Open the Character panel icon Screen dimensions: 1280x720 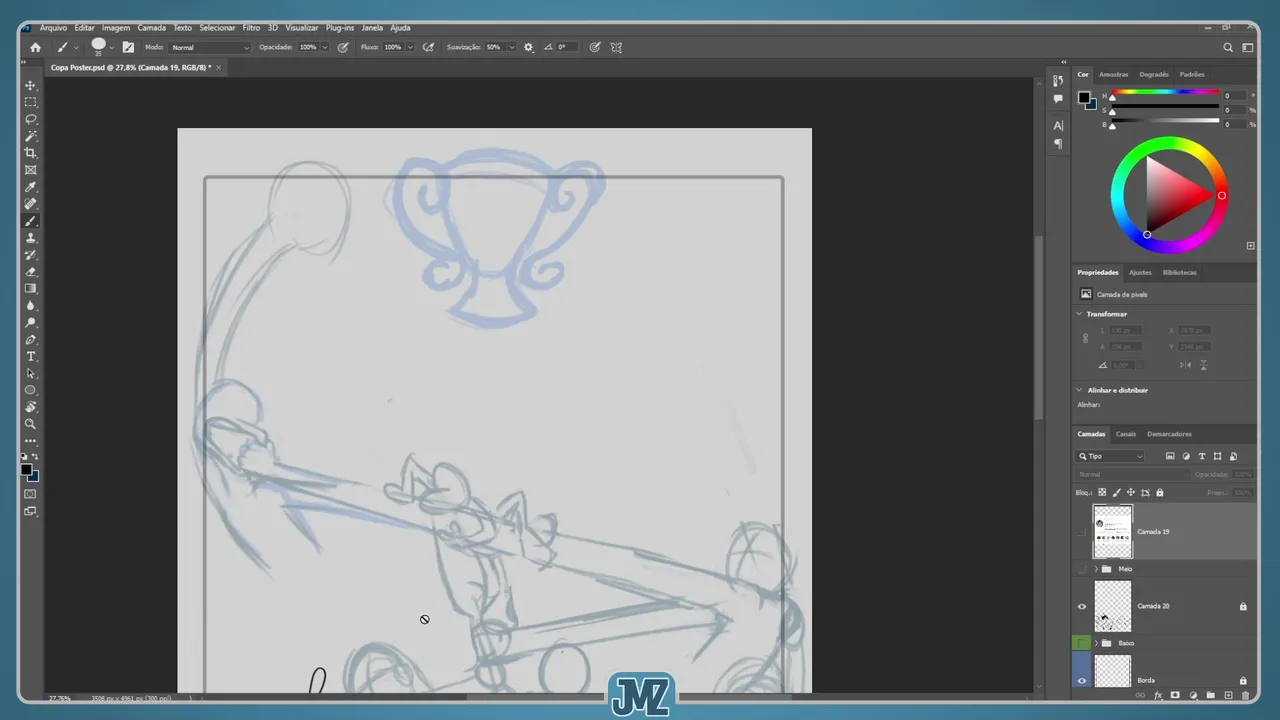click(1058, 126)
